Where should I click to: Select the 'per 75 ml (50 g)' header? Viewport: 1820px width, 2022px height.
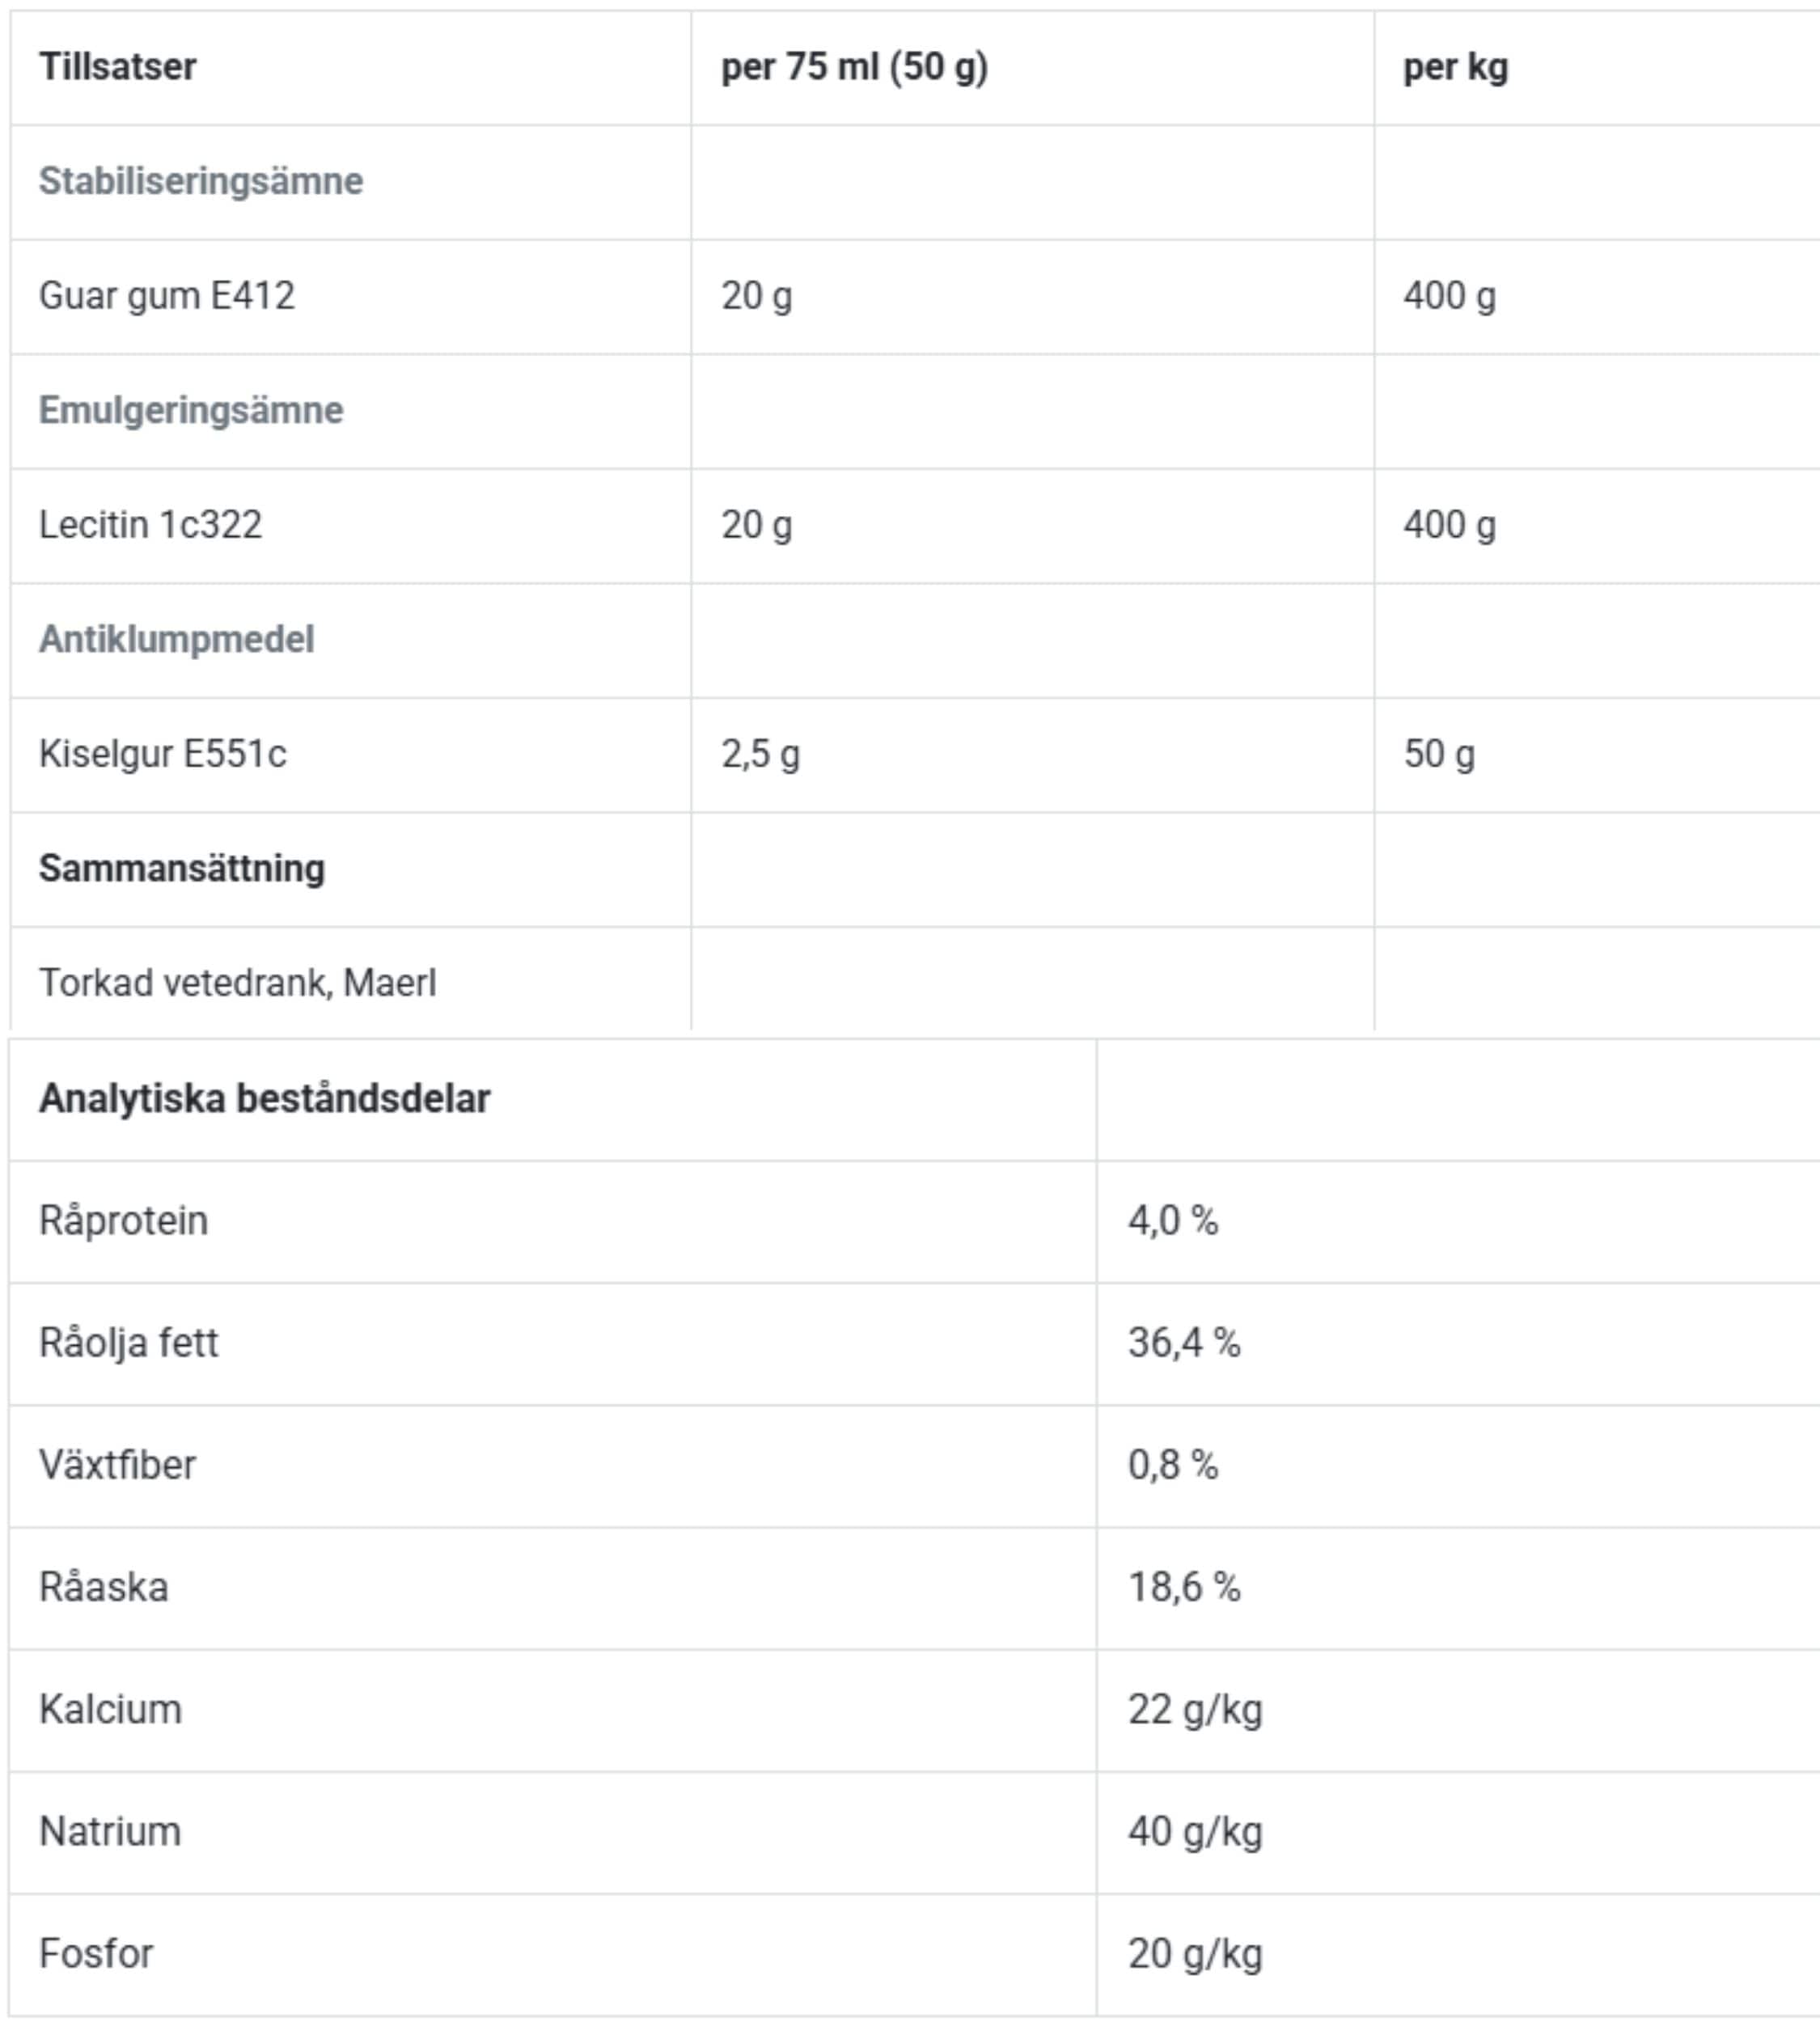[854, 67]
